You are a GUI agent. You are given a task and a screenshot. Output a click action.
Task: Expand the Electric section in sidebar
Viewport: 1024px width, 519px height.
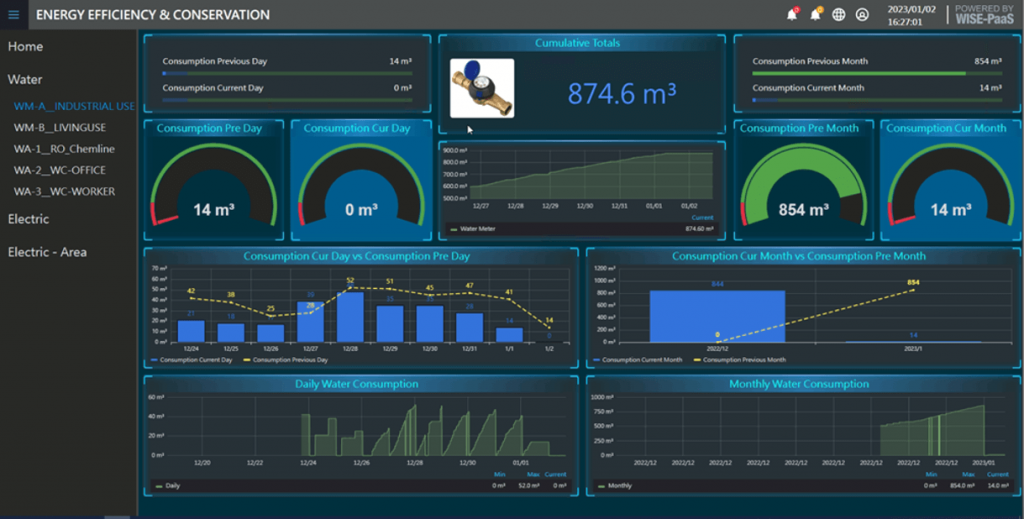pos(28,219)
